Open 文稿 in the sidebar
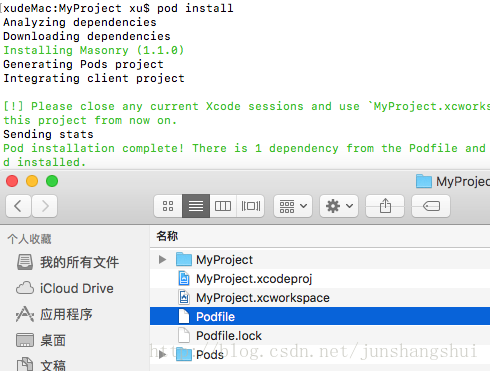Viewport: 490px width, 371px height. pos(41,365)
